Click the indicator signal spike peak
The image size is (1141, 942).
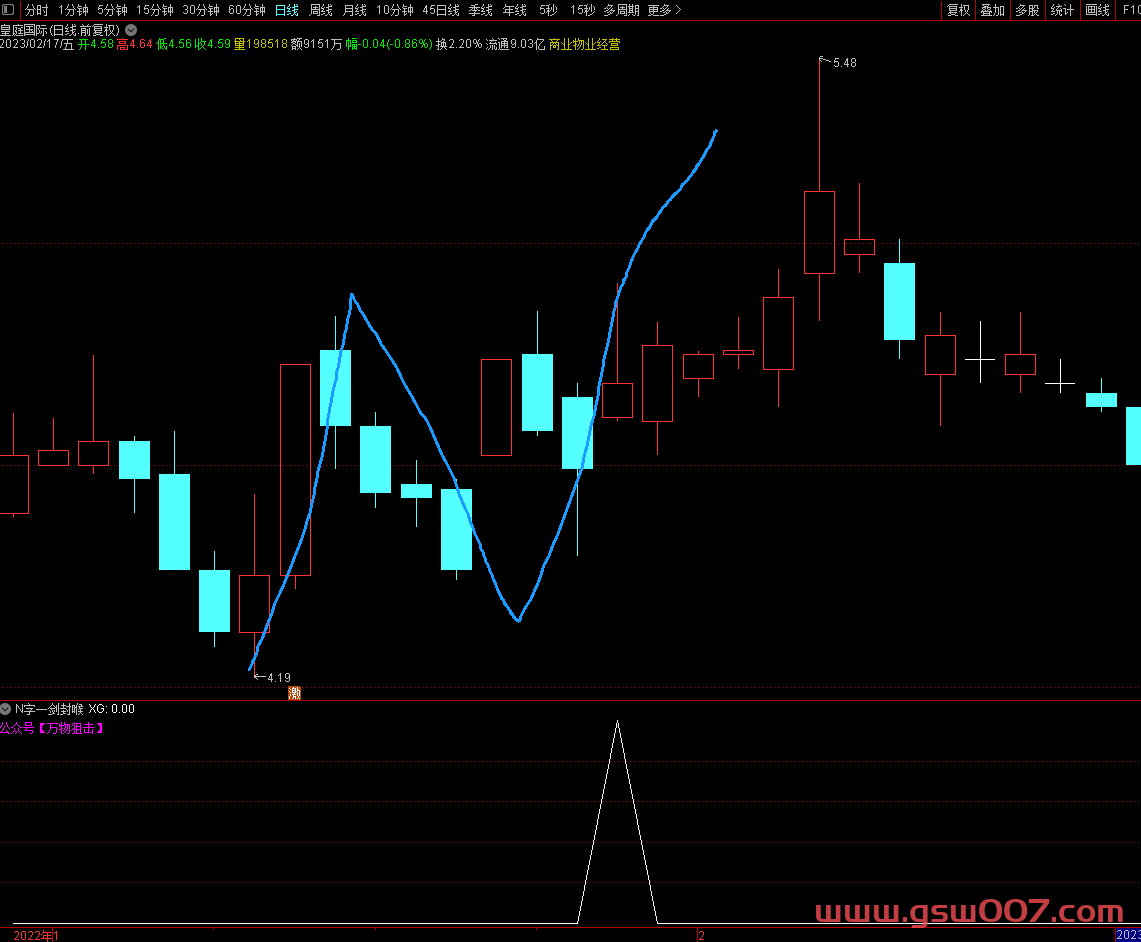617,722
